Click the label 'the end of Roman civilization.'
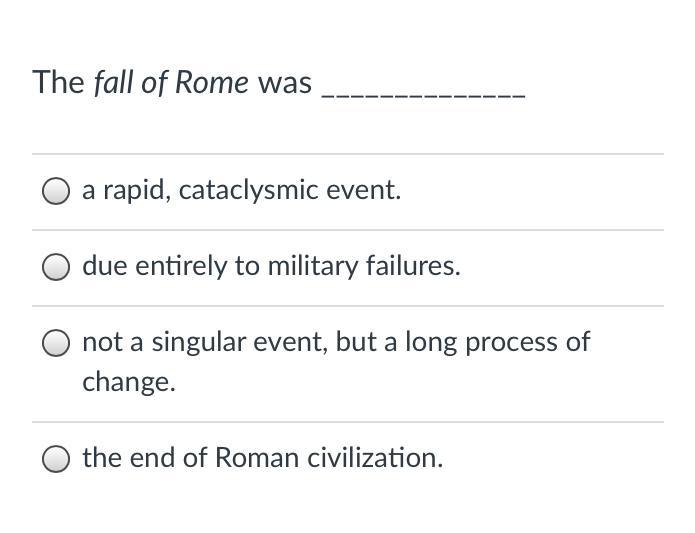695x533 pixels. (262, 457)
